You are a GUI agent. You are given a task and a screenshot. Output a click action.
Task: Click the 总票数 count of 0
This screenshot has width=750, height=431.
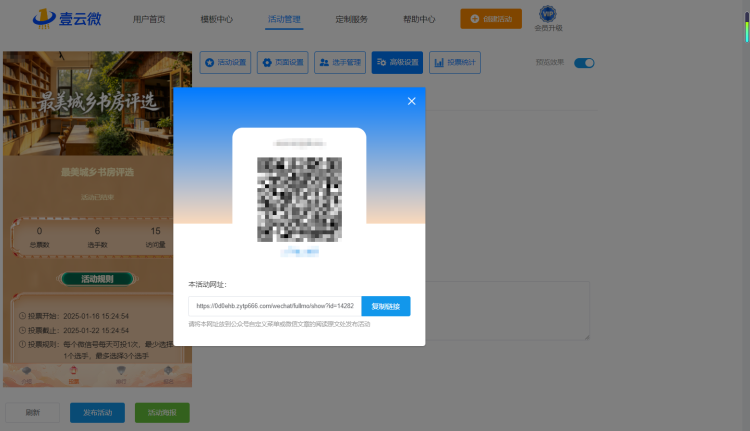[x=39, y=231]
